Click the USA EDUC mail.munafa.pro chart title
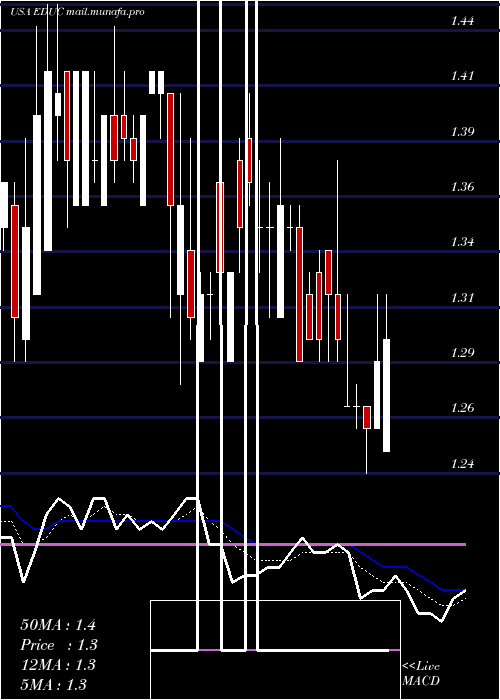This screenshot has width=500, height=700. [x=77, y=12]
